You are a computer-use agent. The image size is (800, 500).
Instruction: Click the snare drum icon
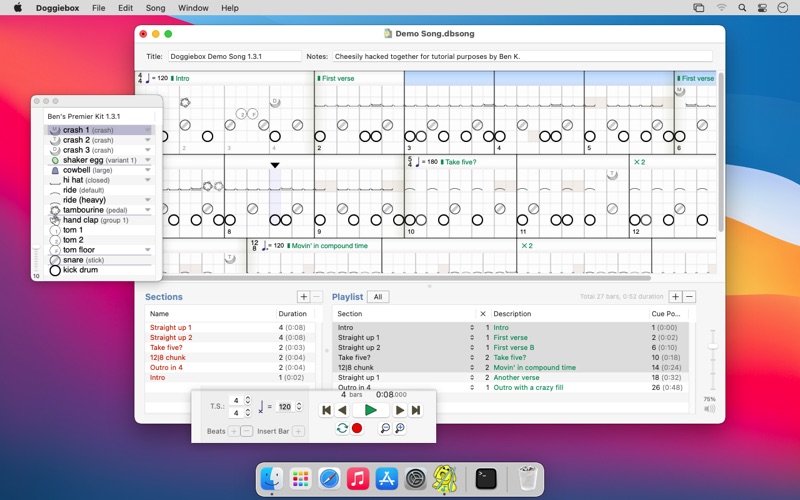[55, 260]
